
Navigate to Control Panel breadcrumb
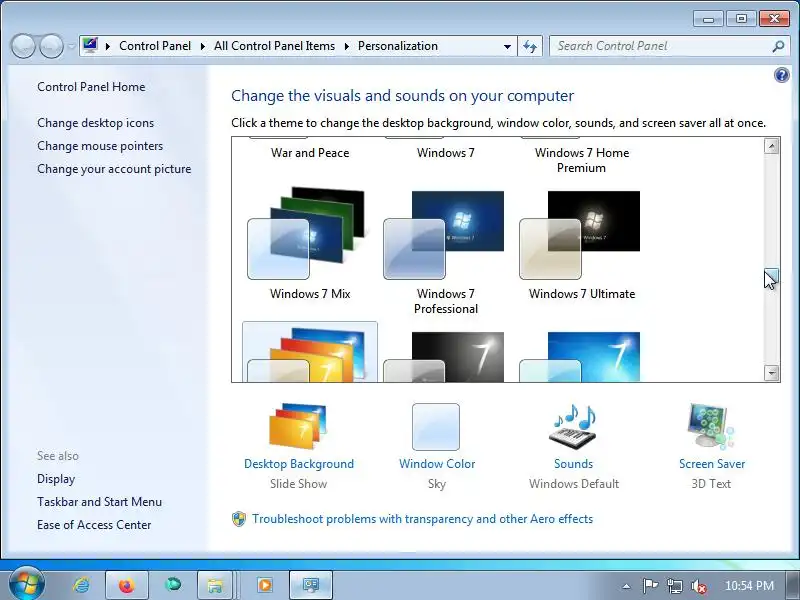155,46
